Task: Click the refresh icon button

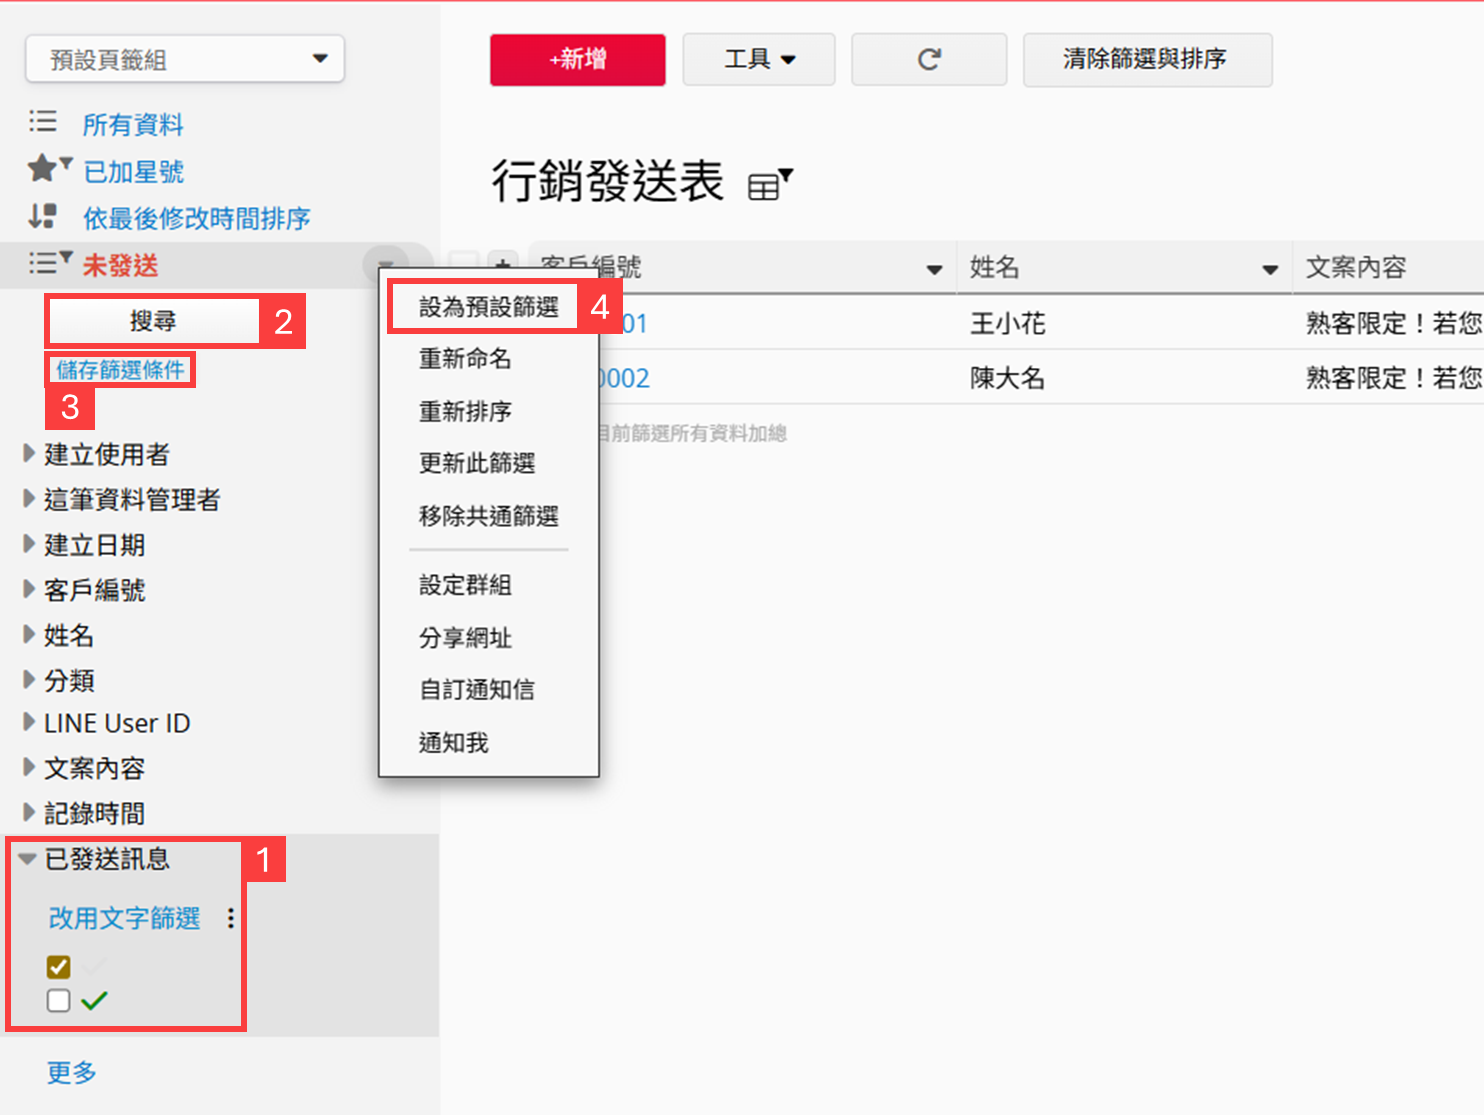Action: [928, 60]
